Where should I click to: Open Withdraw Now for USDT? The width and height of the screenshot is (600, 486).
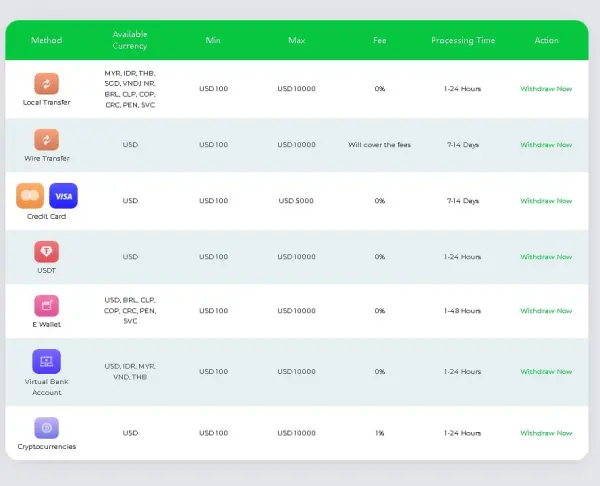(546, 257)
